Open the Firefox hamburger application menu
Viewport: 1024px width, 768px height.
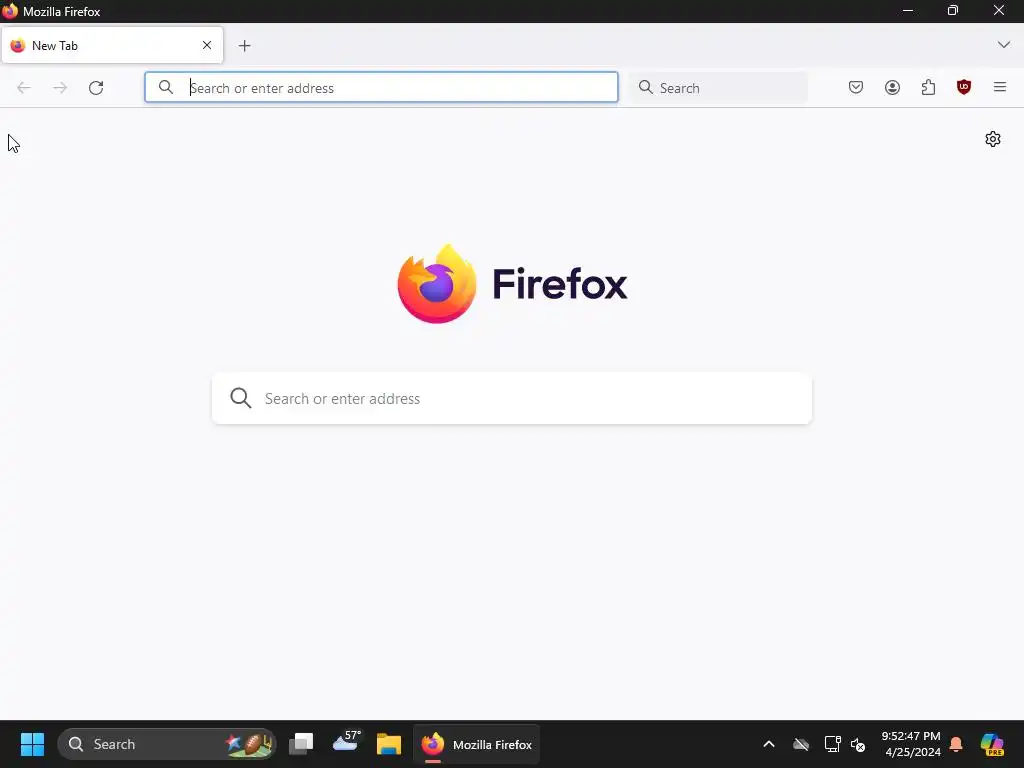1000,87
